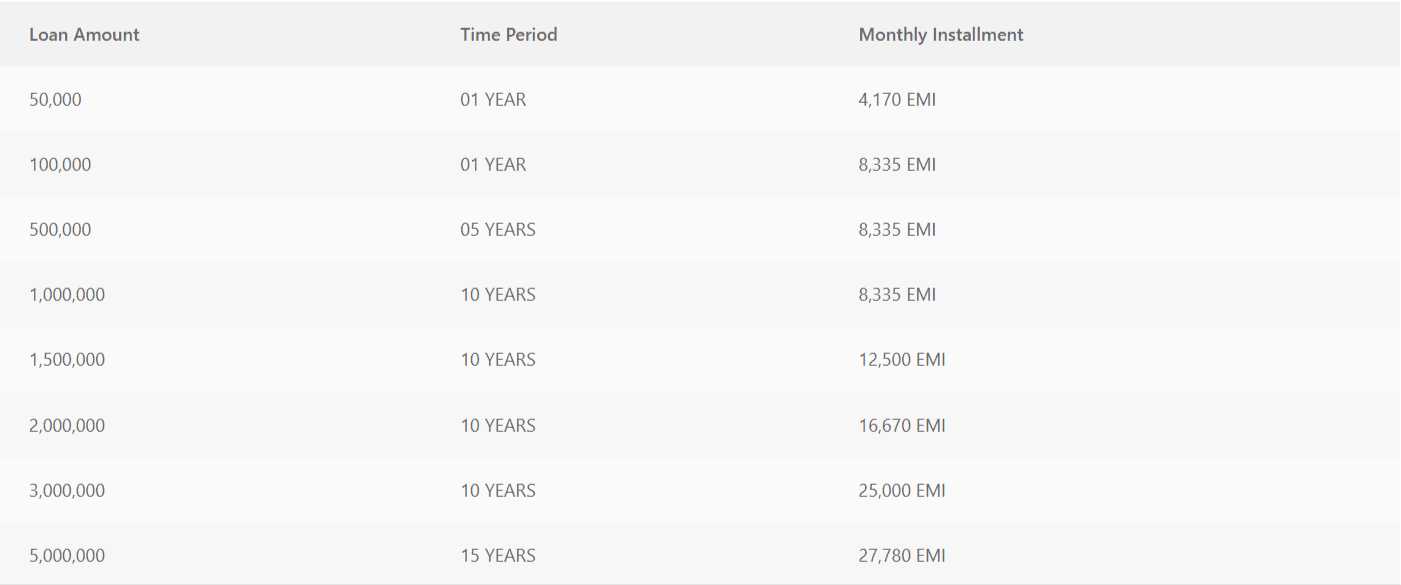Screen dimensions: 1401x585
Task: Select the 2,000,000 loan amount cell
Action: pyautogui.click(x=68, y=425)
